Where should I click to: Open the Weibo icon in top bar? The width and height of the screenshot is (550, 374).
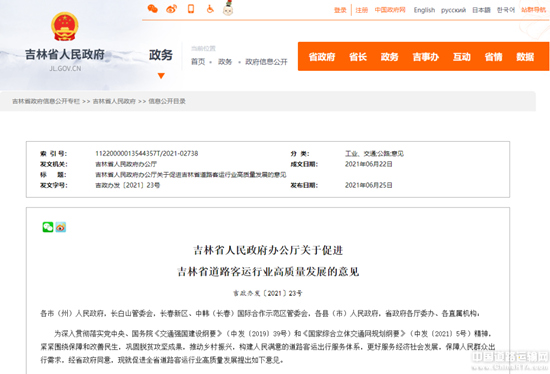[x=172, y=9]
